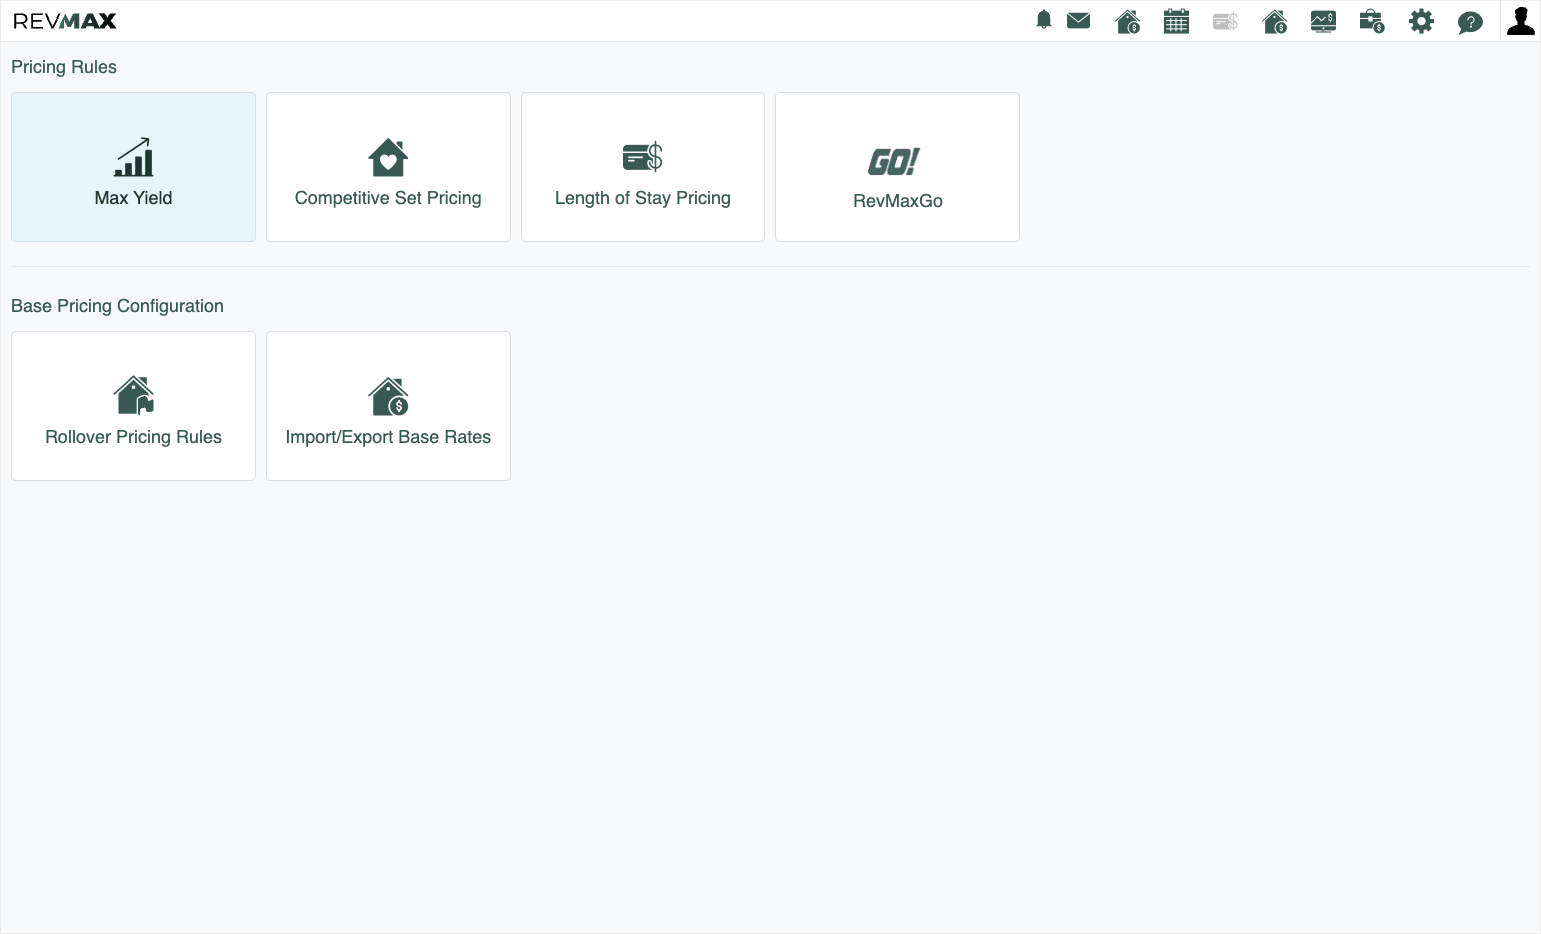Open the help question-mark bubble

pos(1470,22)
